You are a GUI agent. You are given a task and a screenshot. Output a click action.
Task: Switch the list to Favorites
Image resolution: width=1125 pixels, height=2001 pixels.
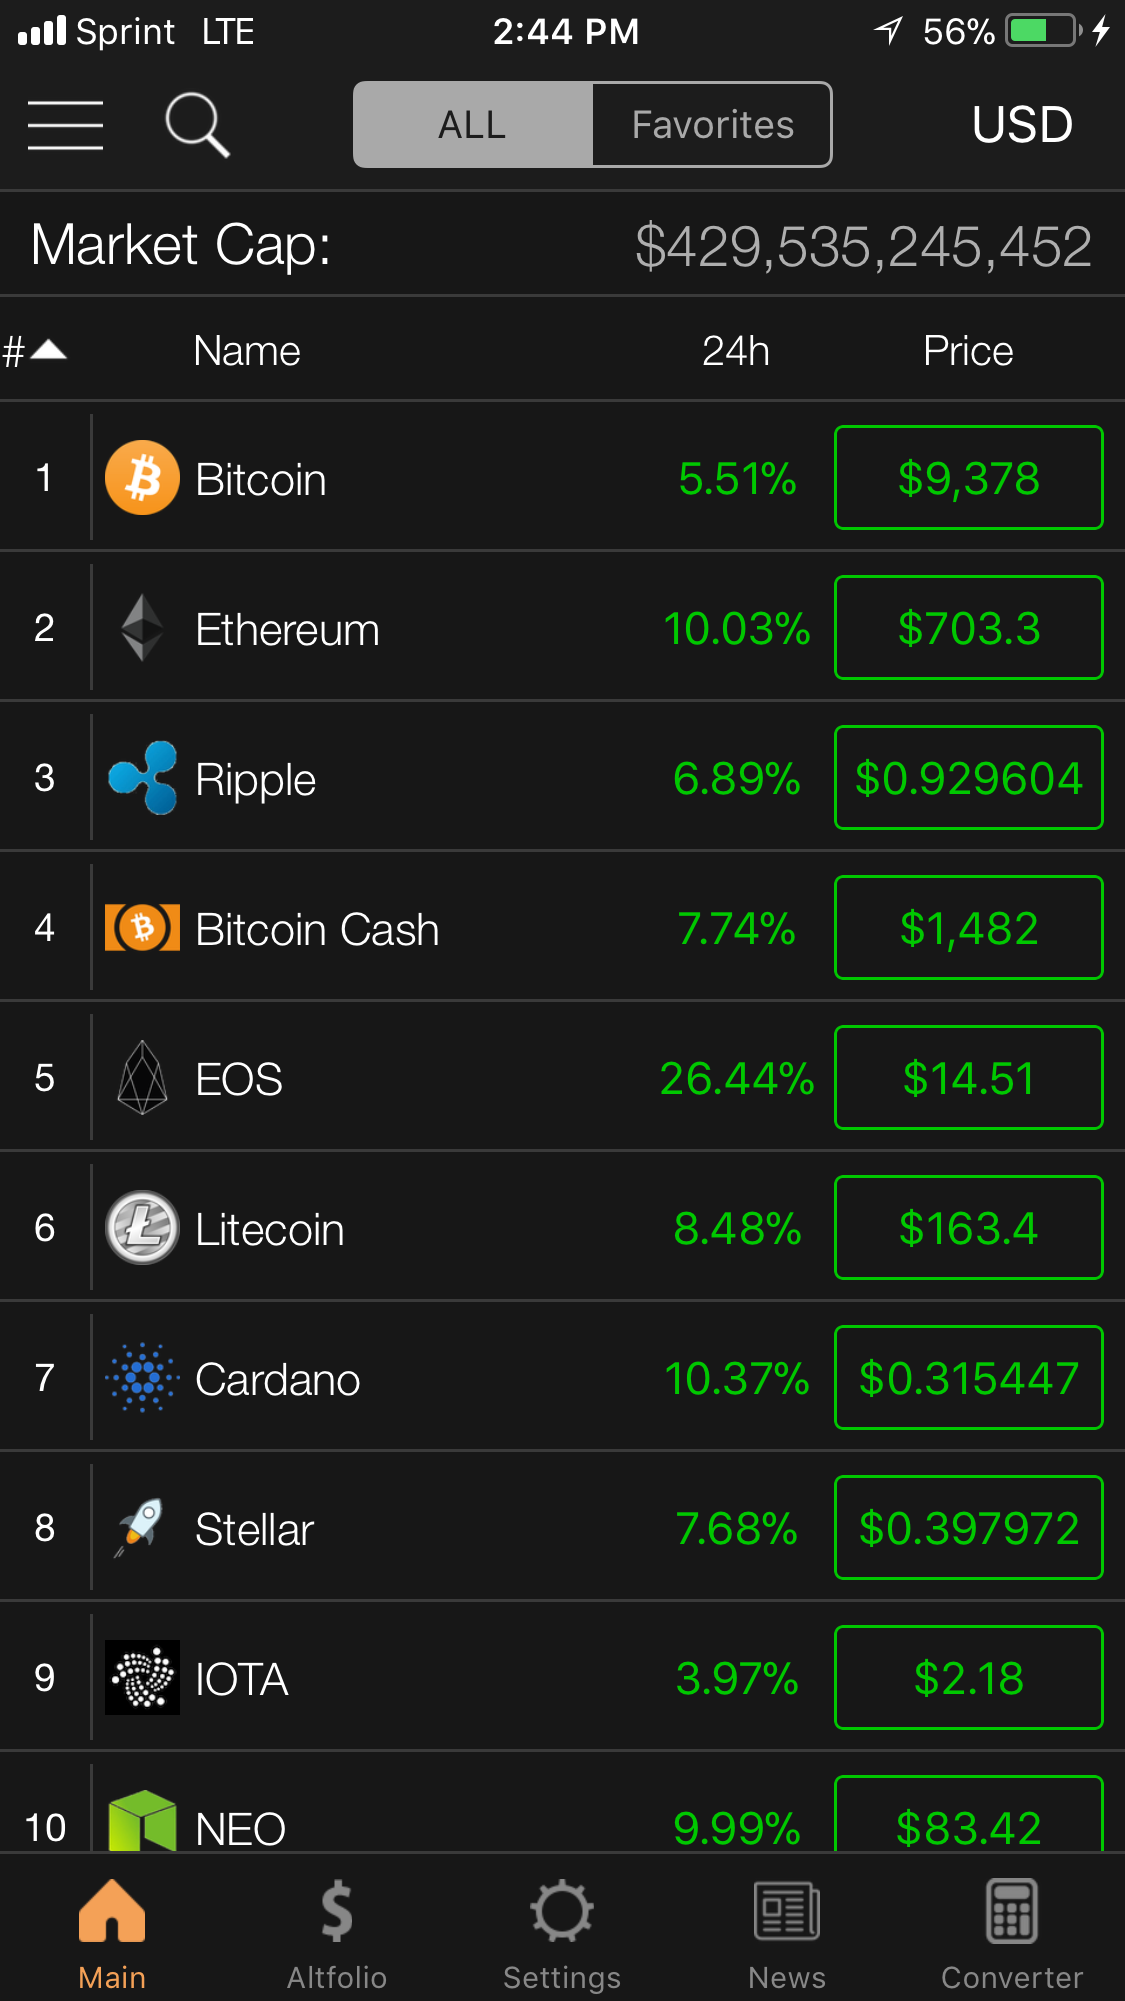[712, 125]
